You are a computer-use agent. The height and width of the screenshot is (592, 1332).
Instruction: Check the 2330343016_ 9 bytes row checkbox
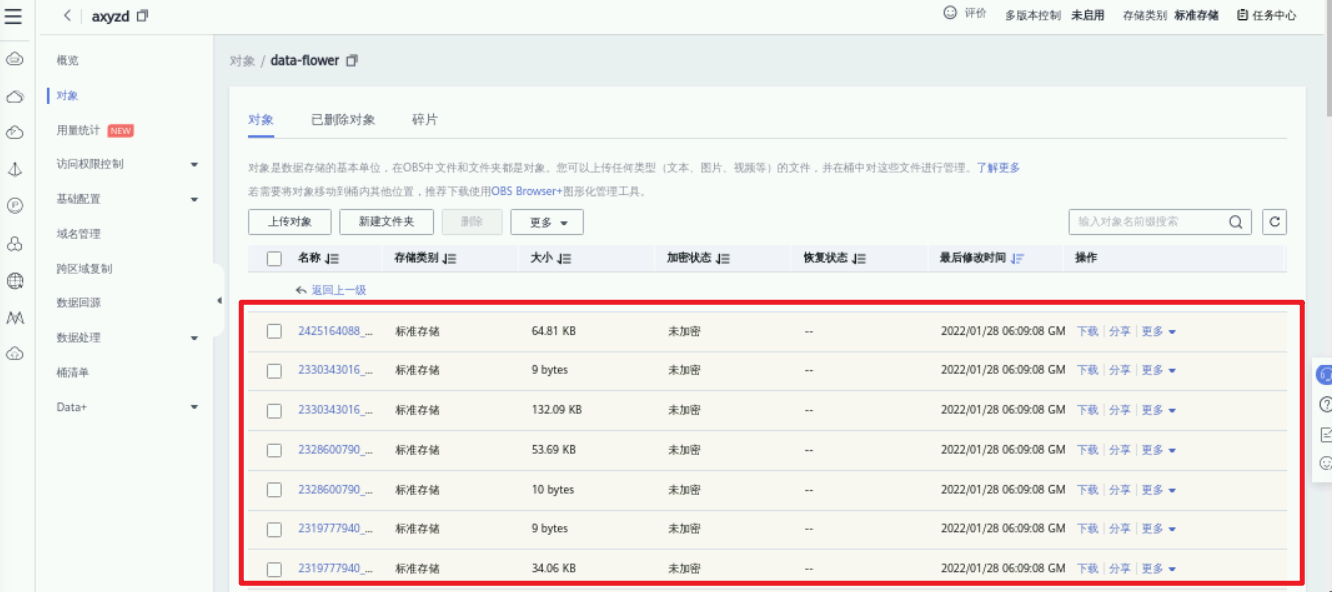pyautogui.click(x=274, y=371)
